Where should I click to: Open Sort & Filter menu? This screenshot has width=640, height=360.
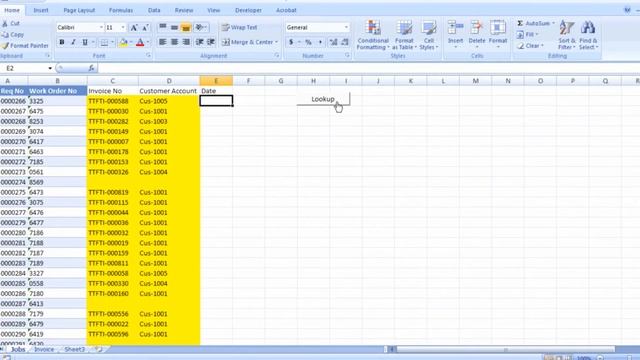(x=567, y=35)
